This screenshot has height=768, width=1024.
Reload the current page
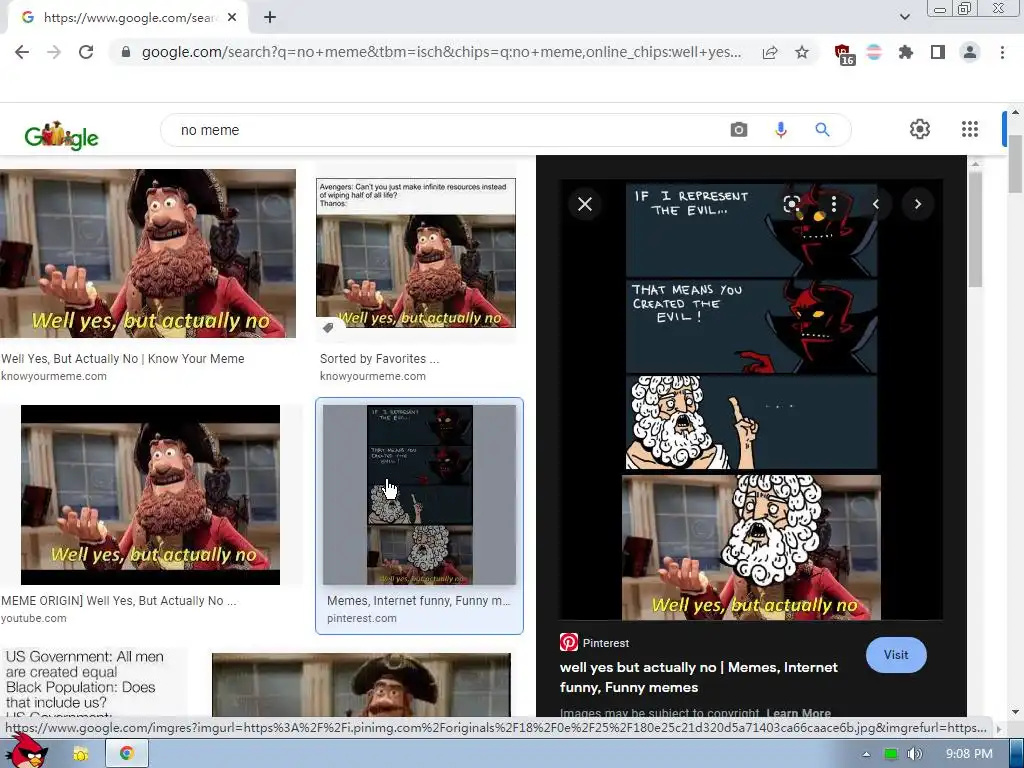[x=86, y=52]
